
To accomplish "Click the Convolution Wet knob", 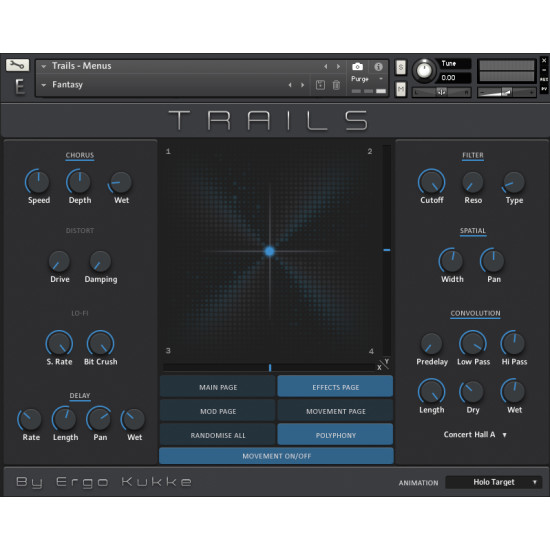I will 513,391.
